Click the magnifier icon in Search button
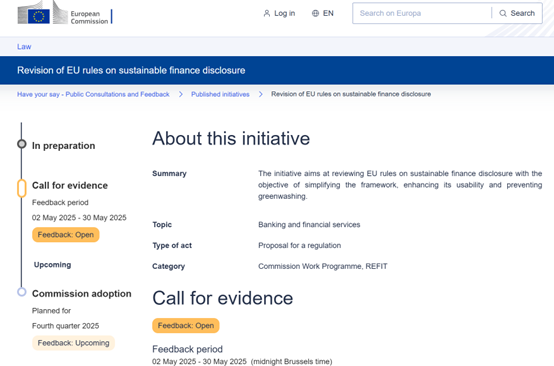Viewport: 554px width, 366px height. click(x=503, y=13)
